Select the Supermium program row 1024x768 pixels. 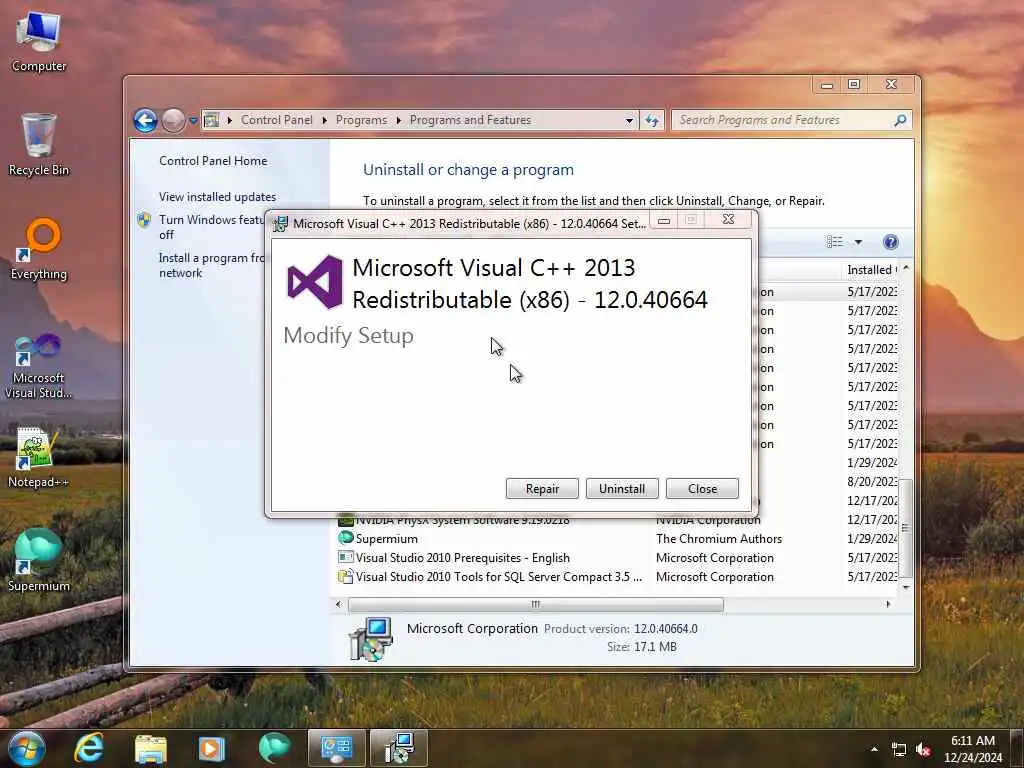pyautogui.click(x=617, y=539)
